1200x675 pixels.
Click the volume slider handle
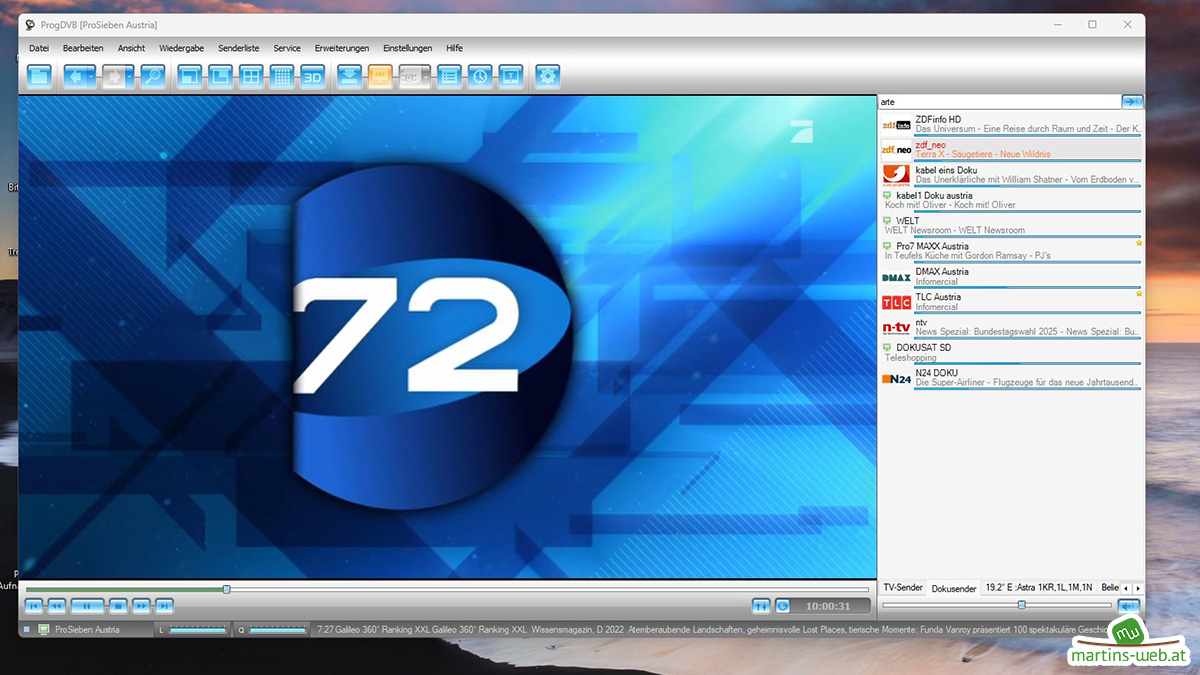pyautogui.click(x=1021, y=605)
